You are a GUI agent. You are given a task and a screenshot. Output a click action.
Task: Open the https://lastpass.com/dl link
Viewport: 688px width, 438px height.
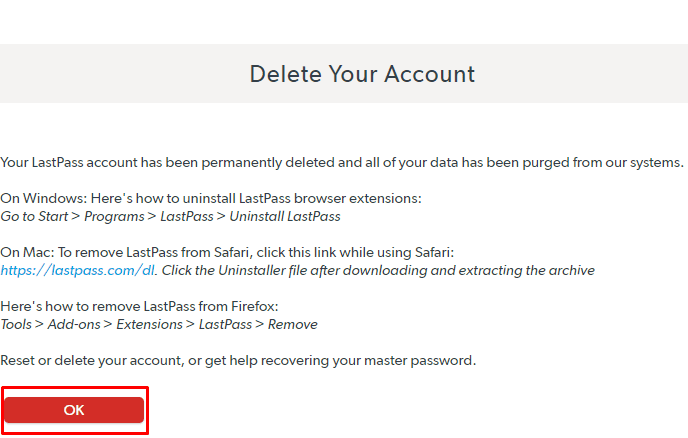tap(78, 270)
